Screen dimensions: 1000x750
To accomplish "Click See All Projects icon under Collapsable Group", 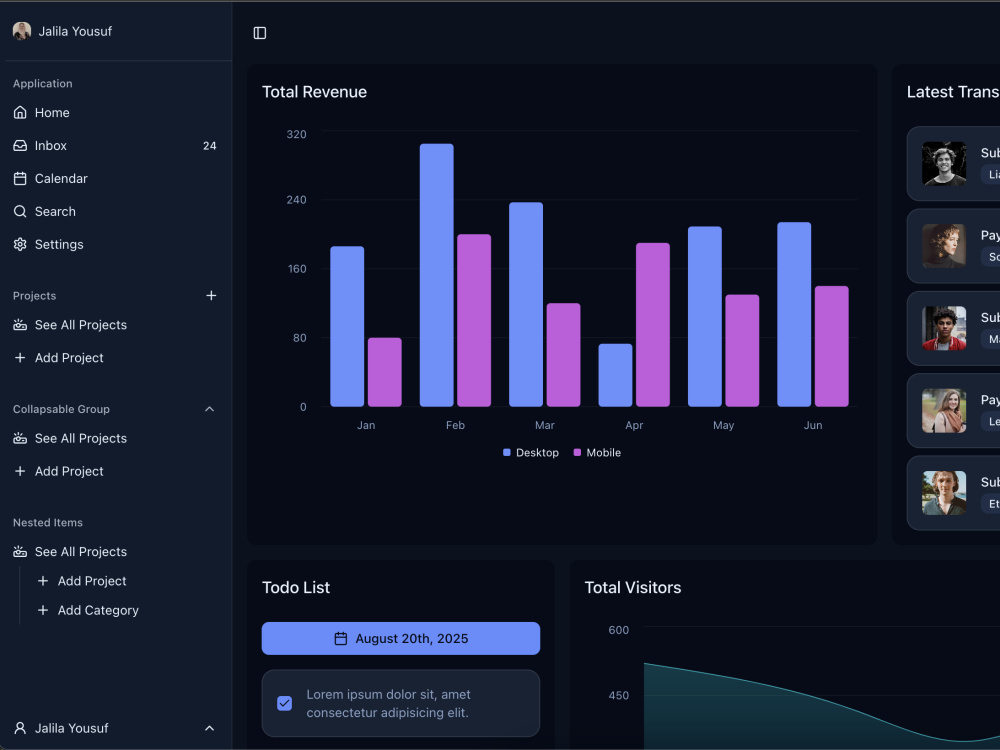I will pyautogui.click(x=20, y=438).
